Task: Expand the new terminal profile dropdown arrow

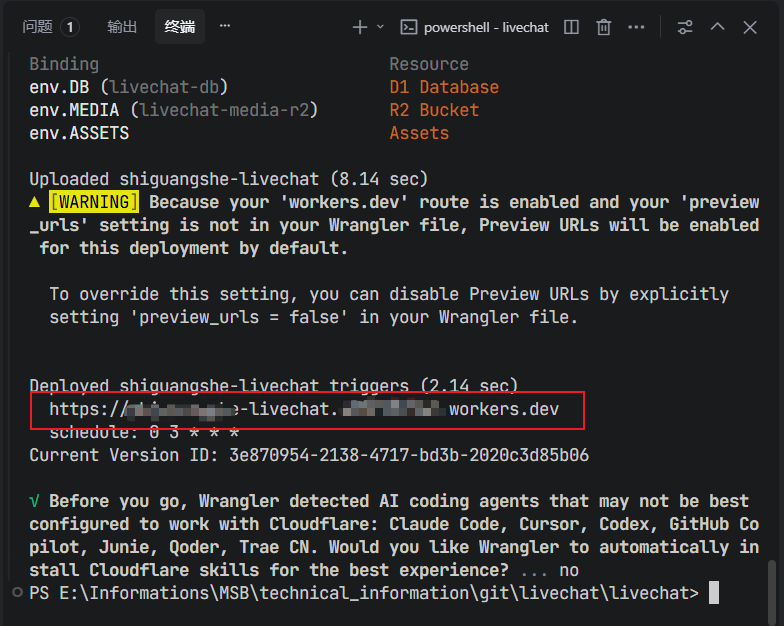Action: click(380, 26)
